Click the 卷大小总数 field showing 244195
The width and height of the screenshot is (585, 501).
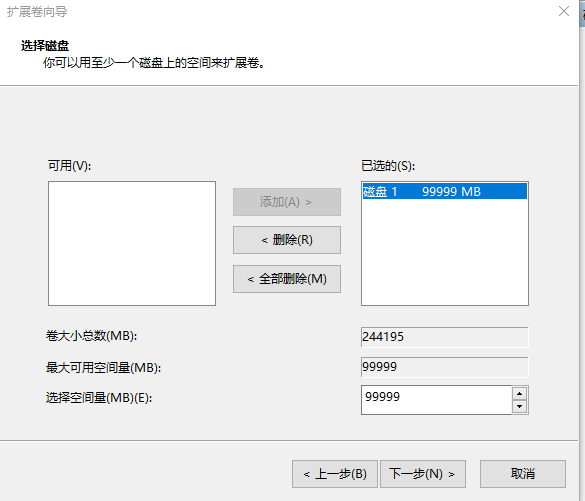coord(445,337)
